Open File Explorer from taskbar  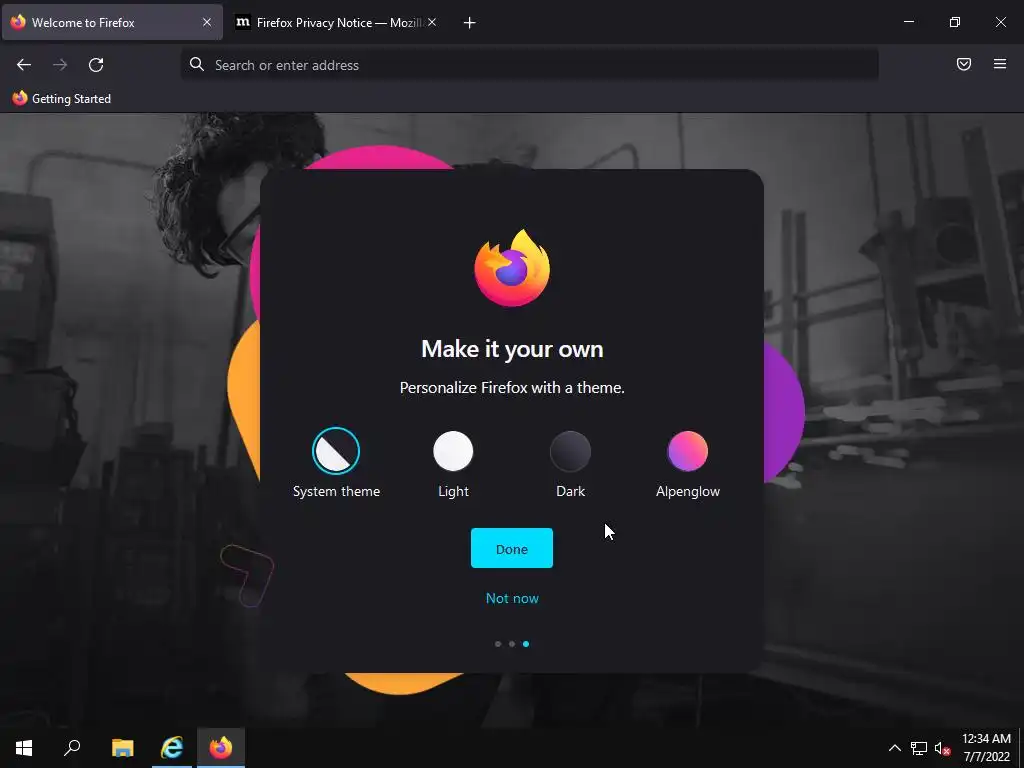point(122,748)
